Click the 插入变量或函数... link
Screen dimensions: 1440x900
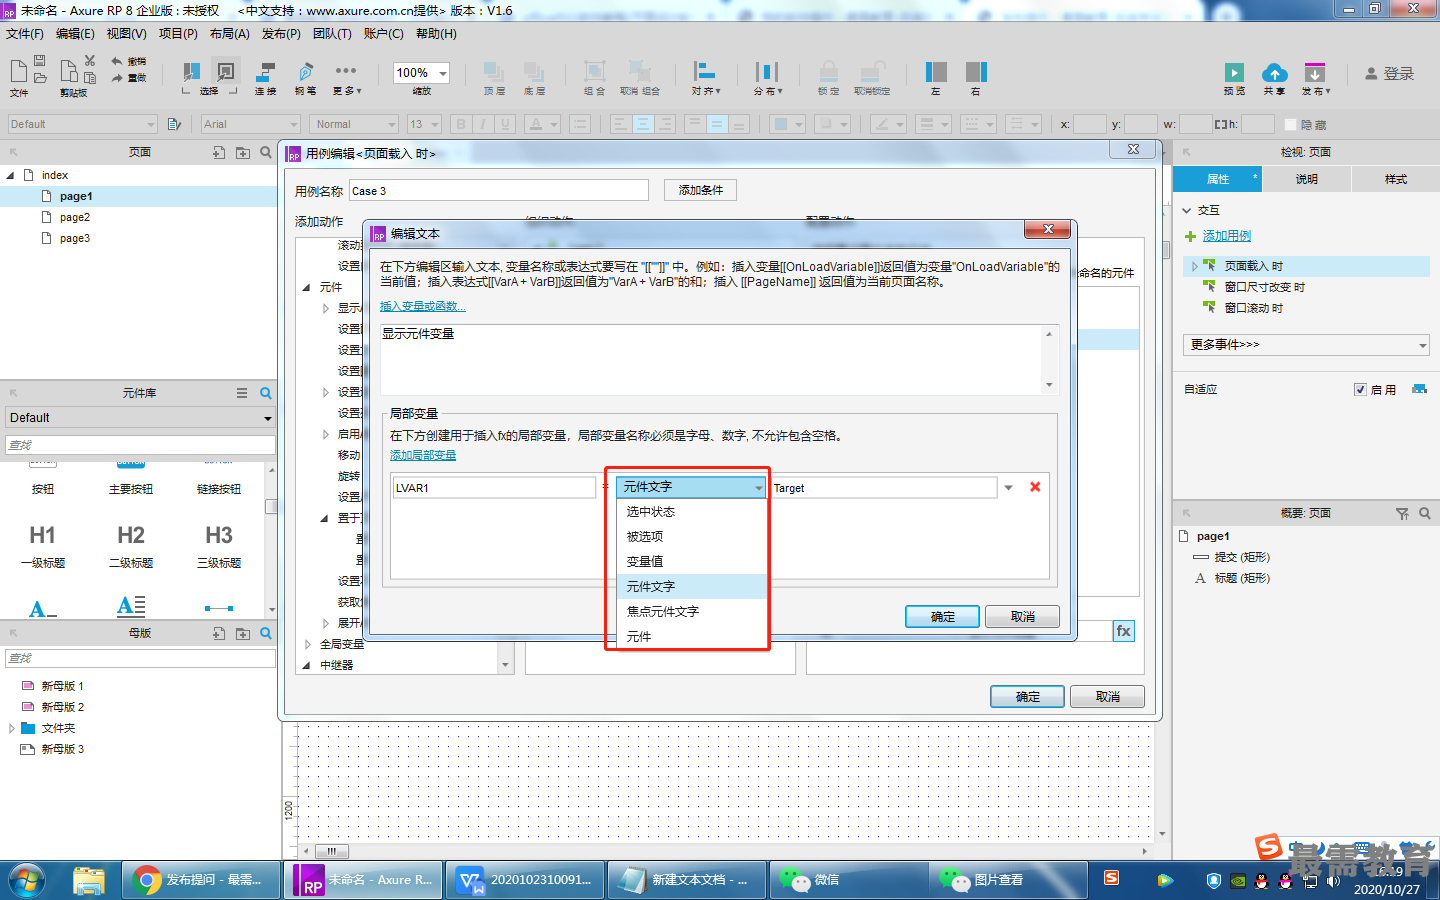click(x=423, y=306)
